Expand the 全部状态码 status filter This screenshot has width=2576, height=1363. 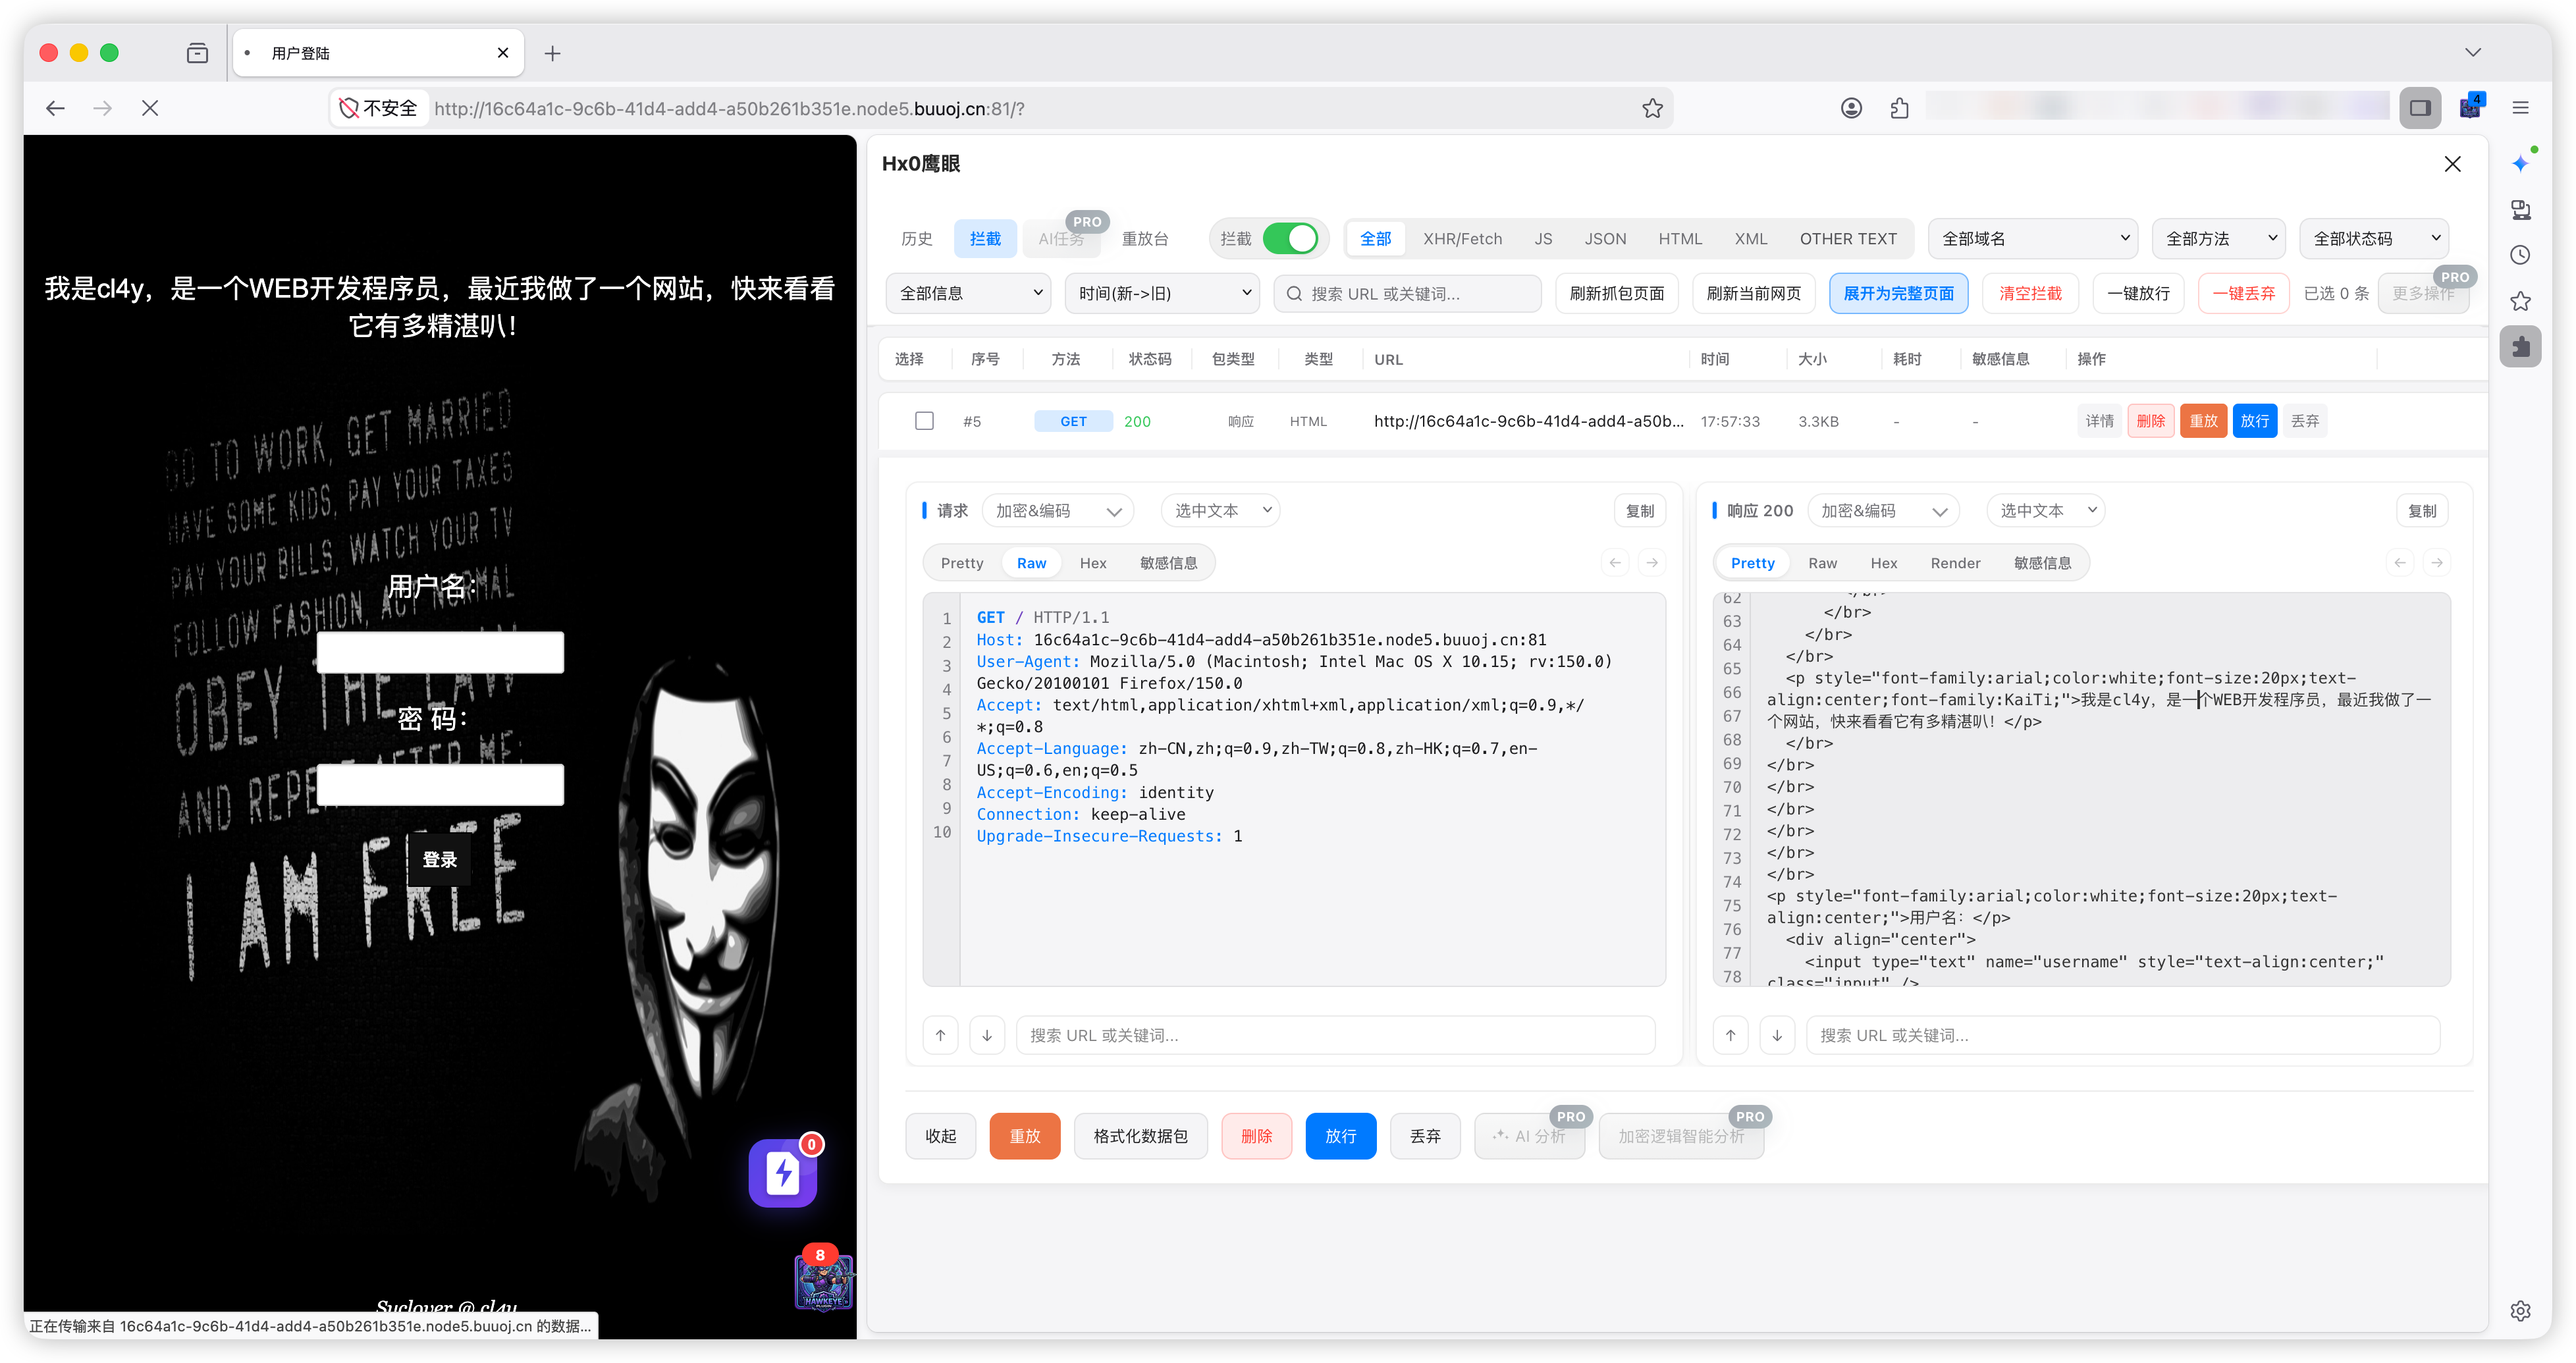[x=2374, y=239]
